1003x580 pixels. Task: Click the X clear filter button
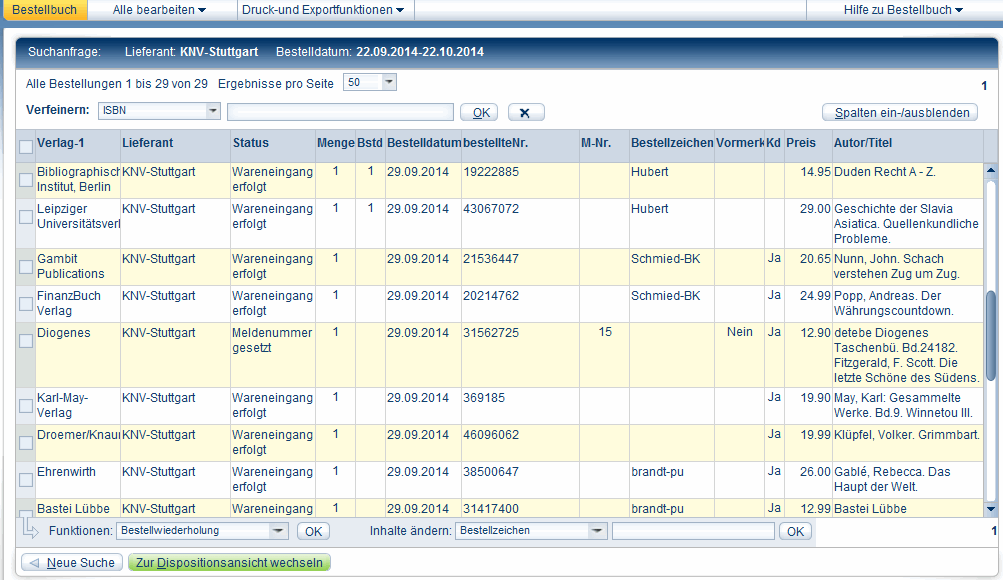click(526, 112)
